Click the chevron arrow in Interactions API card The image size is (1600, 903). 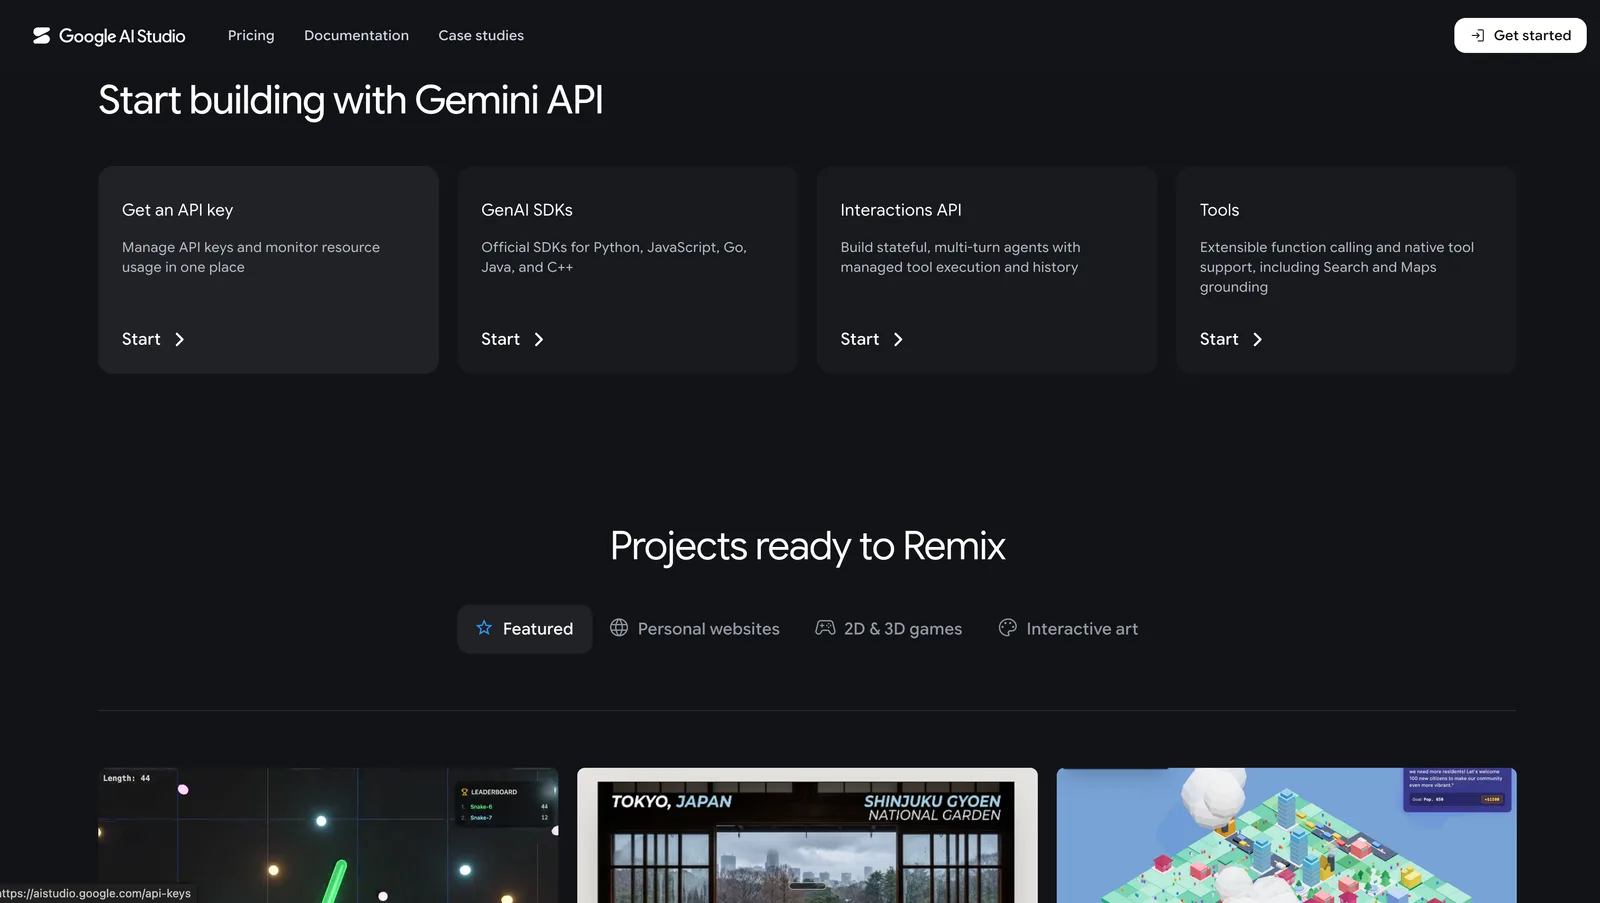click(898, 340)
